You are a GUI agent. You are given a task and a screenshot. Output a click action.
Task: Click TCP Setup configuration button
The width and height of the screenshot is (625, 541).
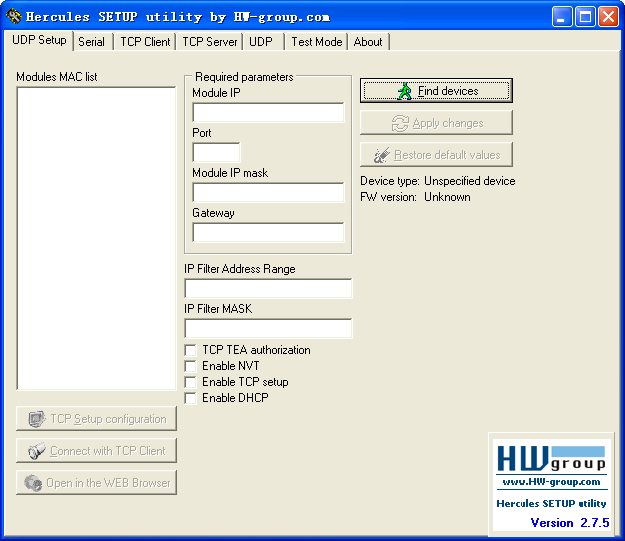pyautogui.click(x=96, y=419)
